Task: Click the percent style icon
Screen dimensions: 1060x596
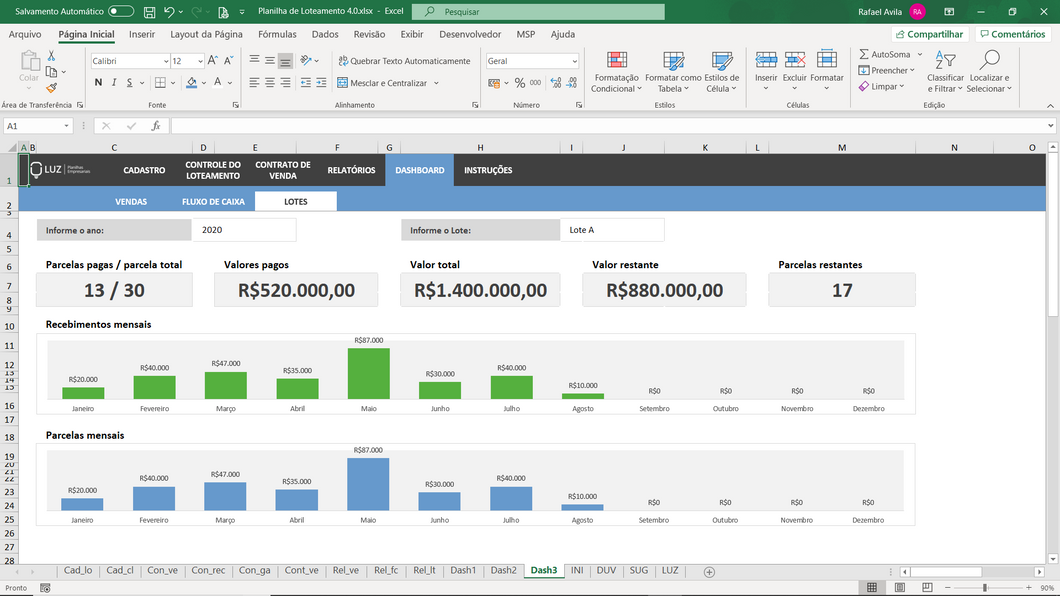Action: click(520, 83)
